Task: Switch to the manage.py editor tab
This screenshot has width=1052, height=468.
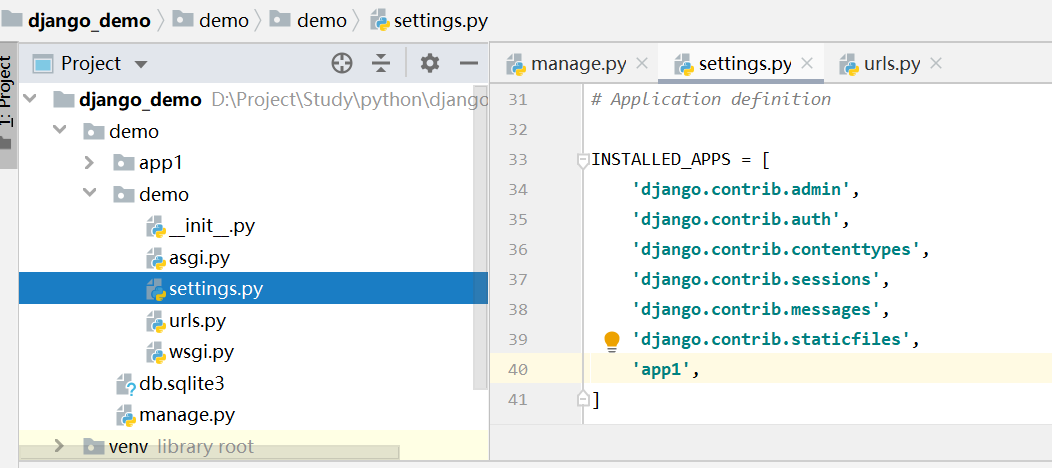Action: point(578,64)
